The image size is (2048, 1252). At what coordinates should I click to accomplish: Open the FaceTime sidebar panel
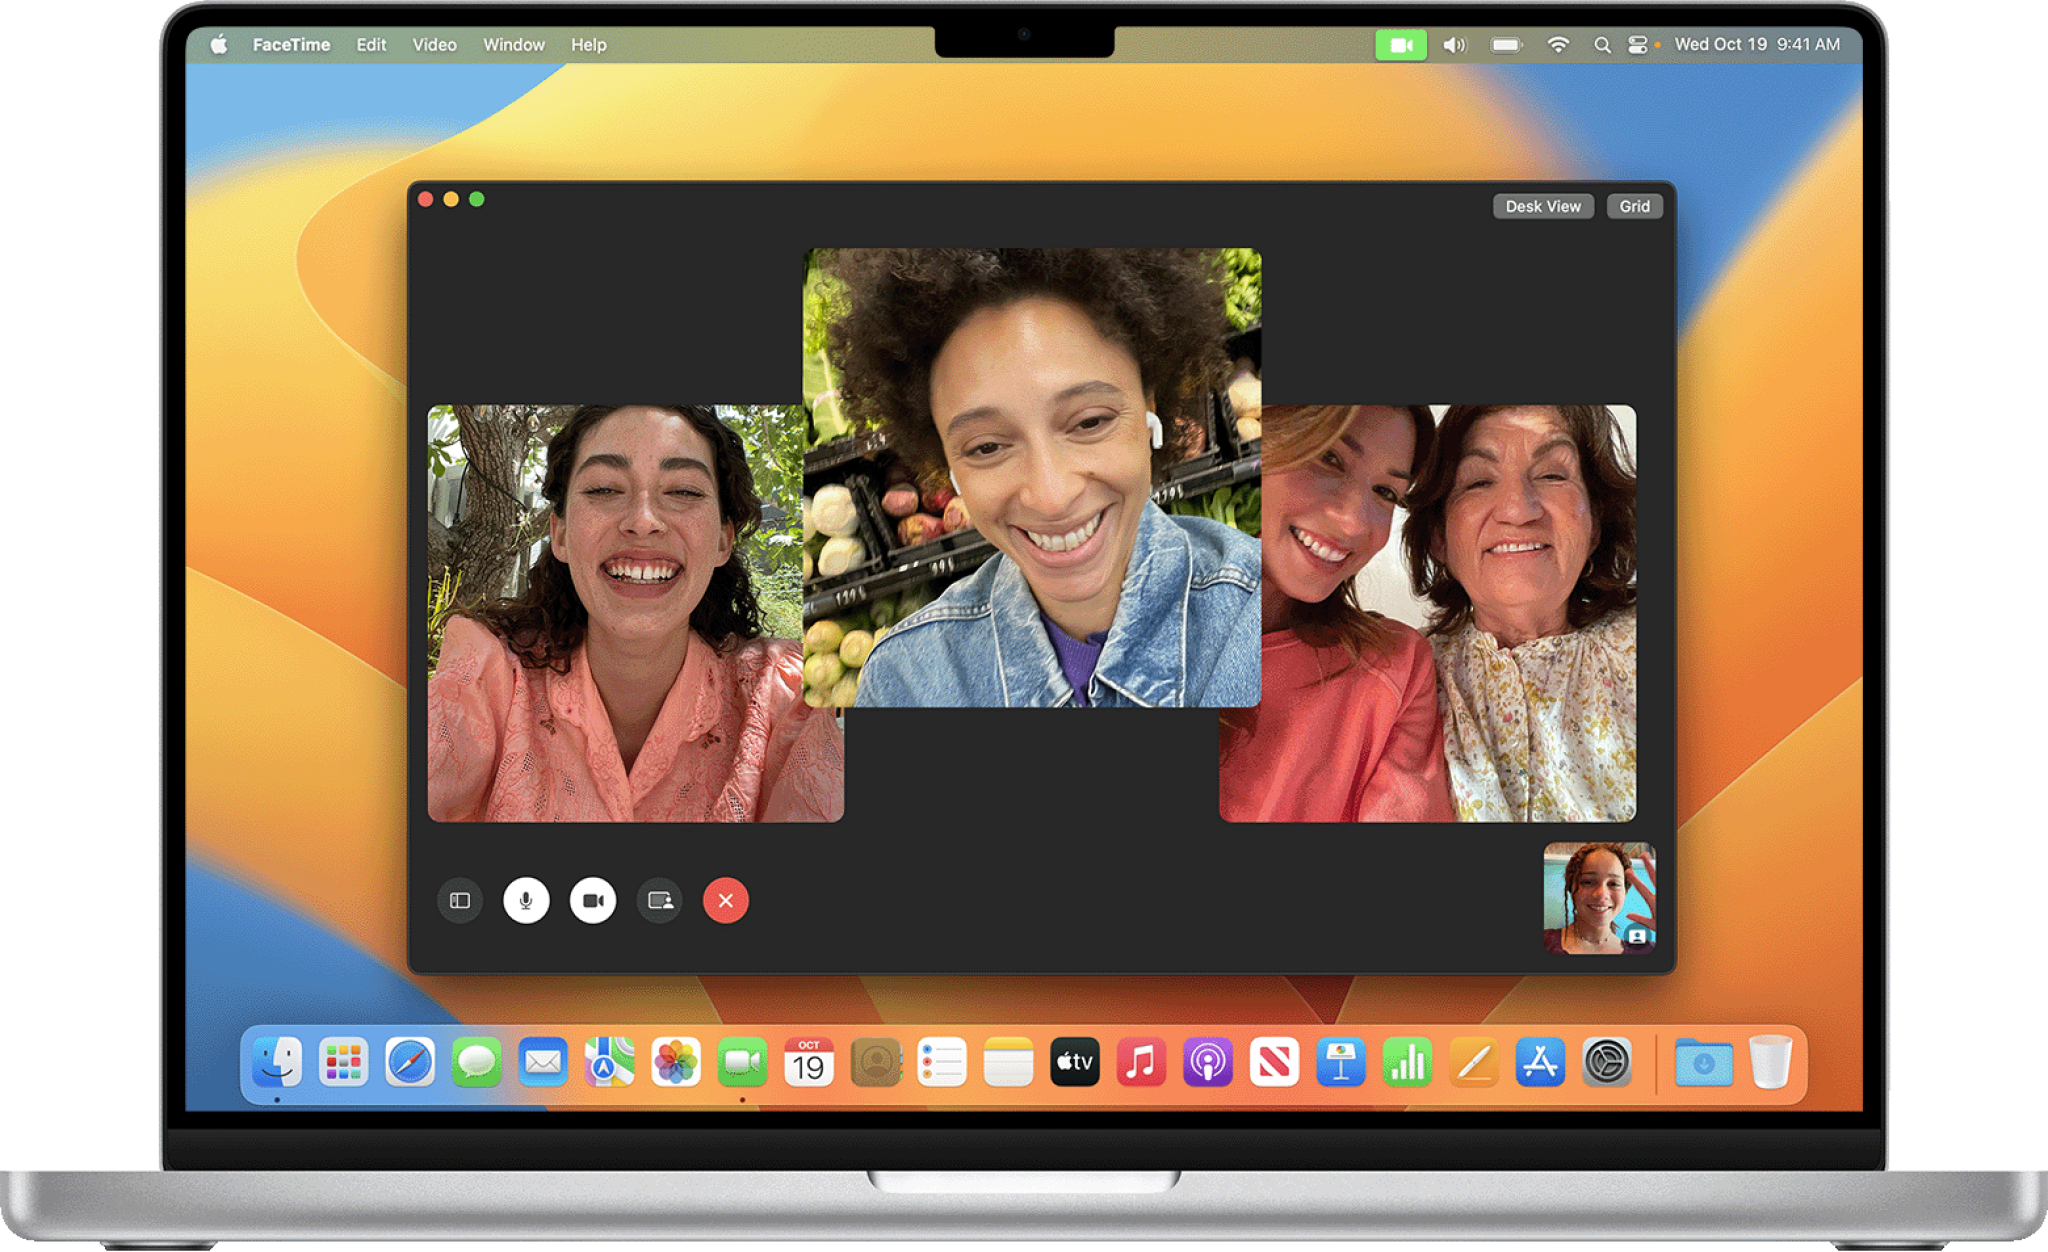tap(459, 901)
